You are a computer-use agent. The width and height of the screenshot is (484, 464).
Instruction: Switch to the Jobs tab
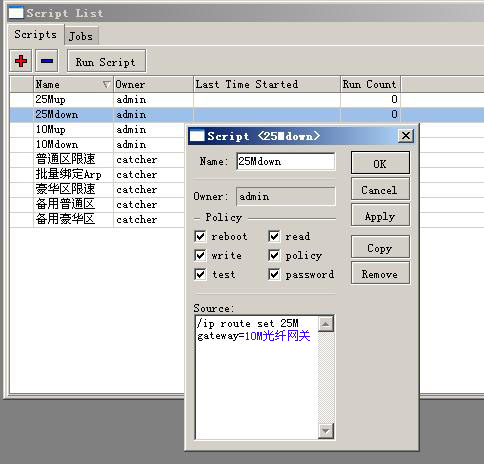(81, 36)
